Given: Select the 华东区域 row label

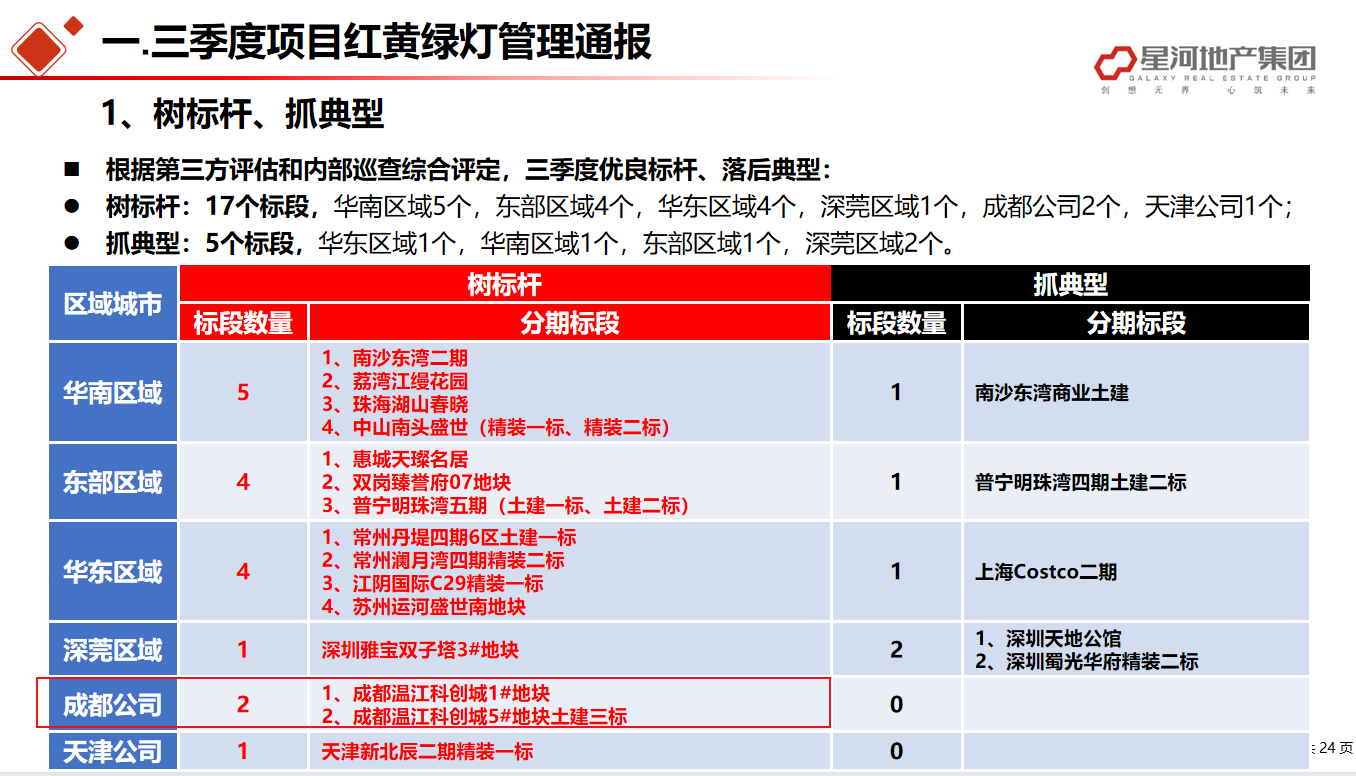Looking at the screenshot, I should point(113,571).
